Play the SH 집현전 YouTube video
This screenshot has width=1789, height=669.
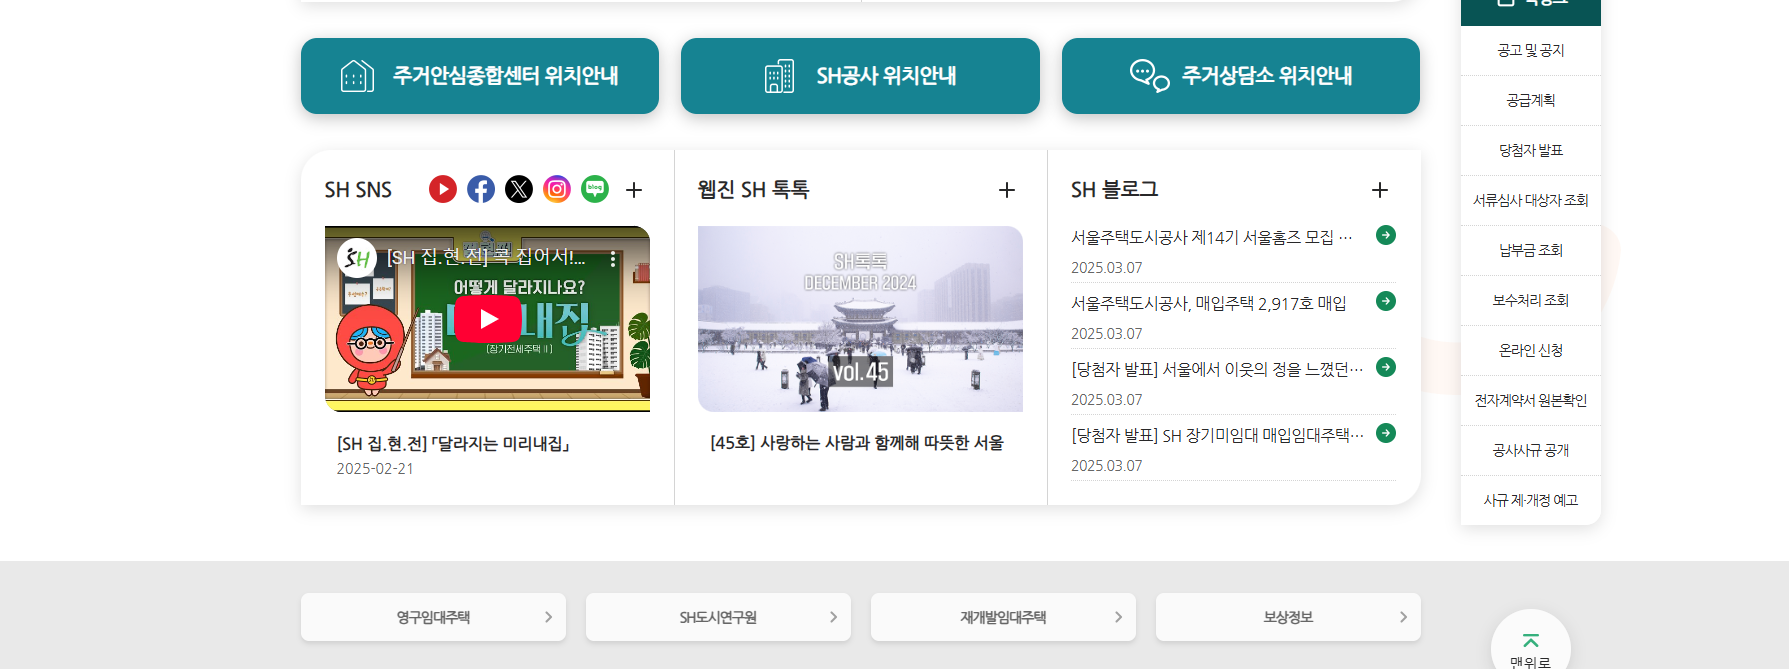click(x=488, y=319)
